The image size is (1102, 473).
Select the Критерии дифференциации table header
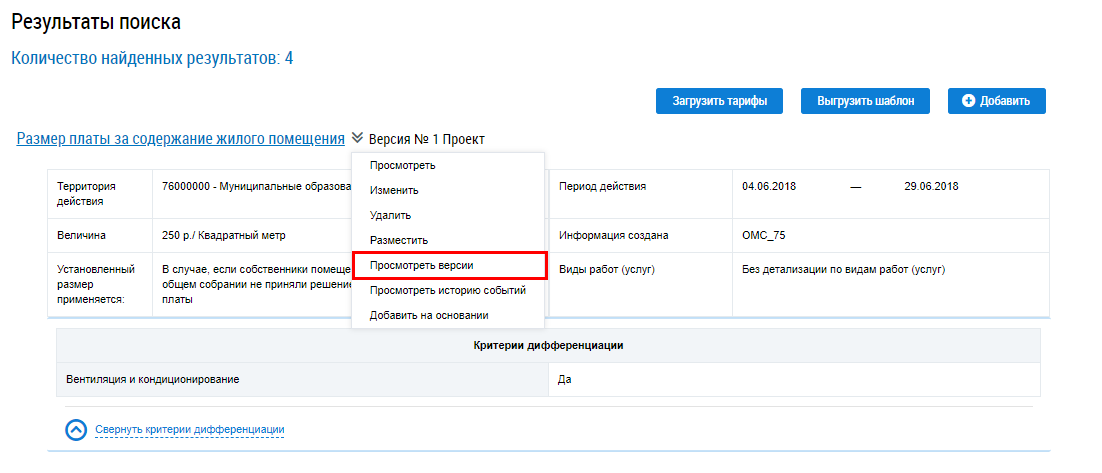point(548,346)
